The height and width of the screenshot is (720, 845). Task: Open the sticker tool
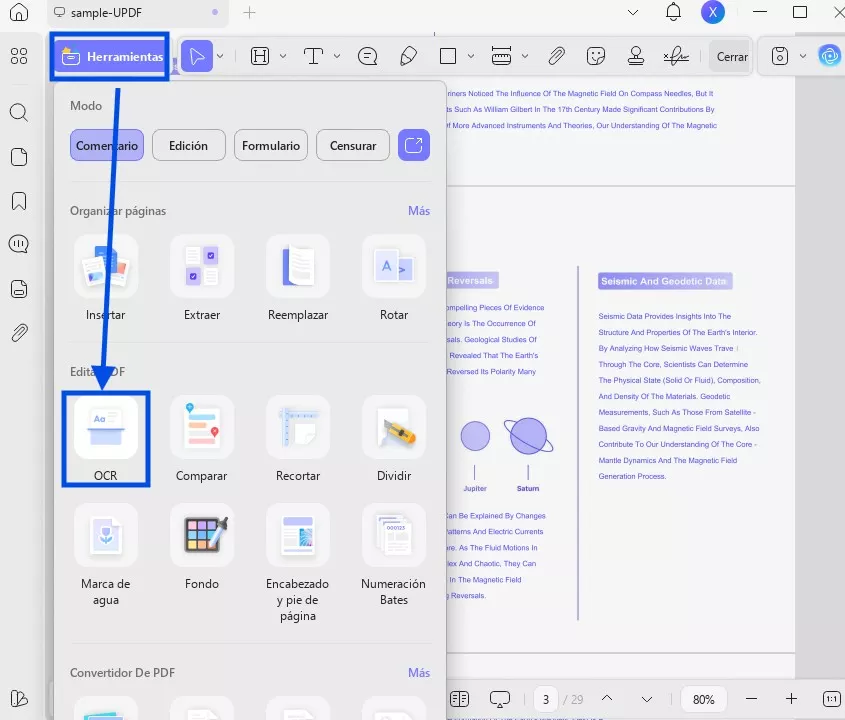click(x=595, y=56)
